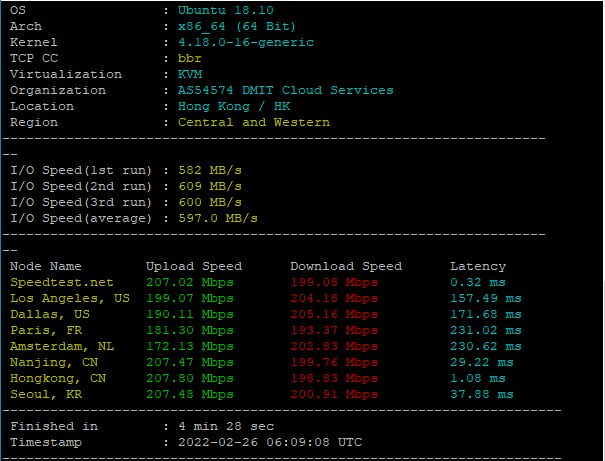The width and height of the screenshot is (605, 461).
Task: Click Amsterdam download '202.83 Mbps'
Action: pyautogui.click(x=334, y=346)
